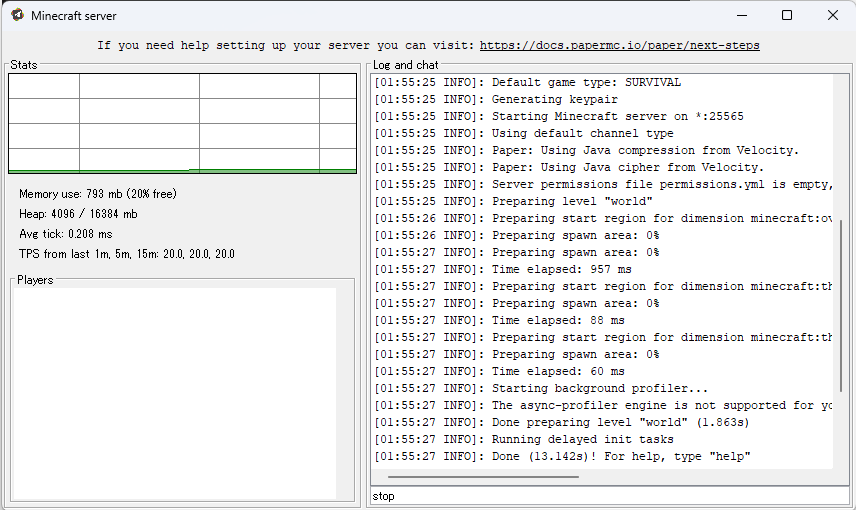
Task: Minimize the Minecraft server window
Action: tap(742, 15)
